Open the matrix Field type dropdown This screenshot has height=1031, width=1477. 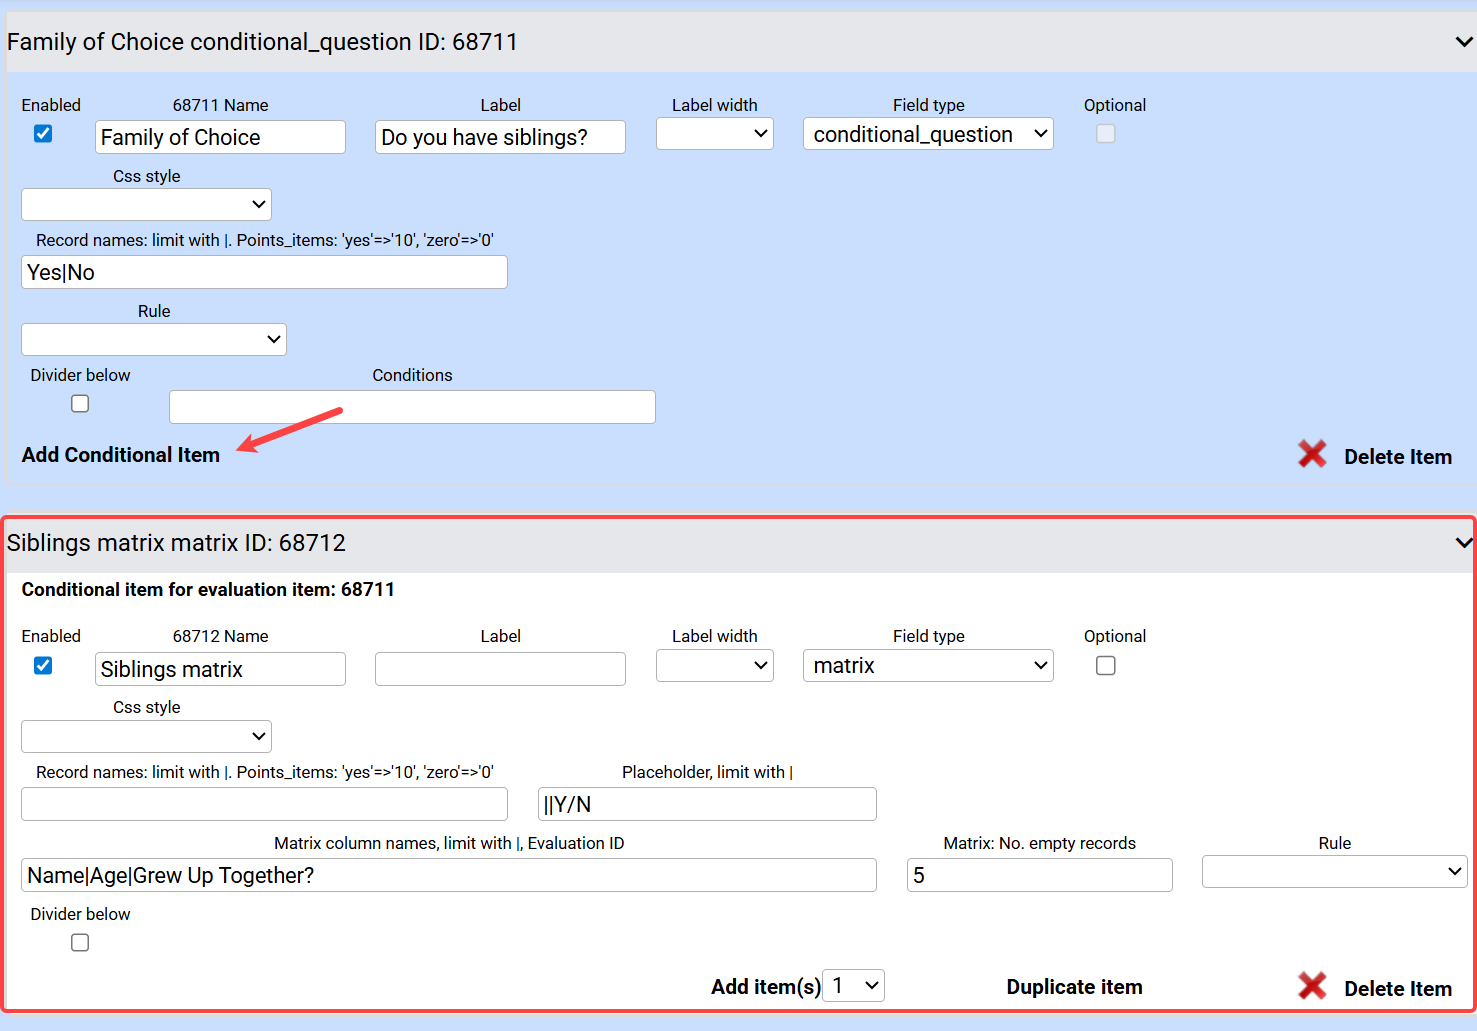pos(927,666)
